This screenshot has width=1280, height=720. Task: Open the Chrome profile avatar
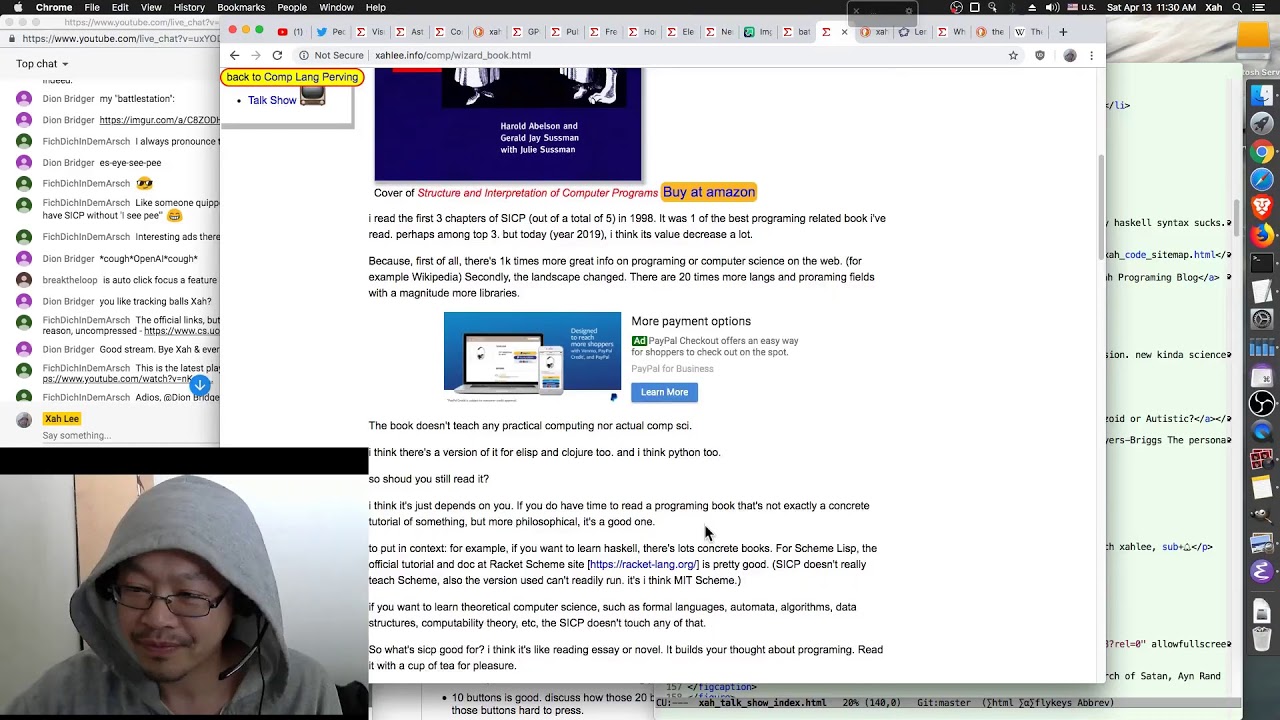point(1069,56)
